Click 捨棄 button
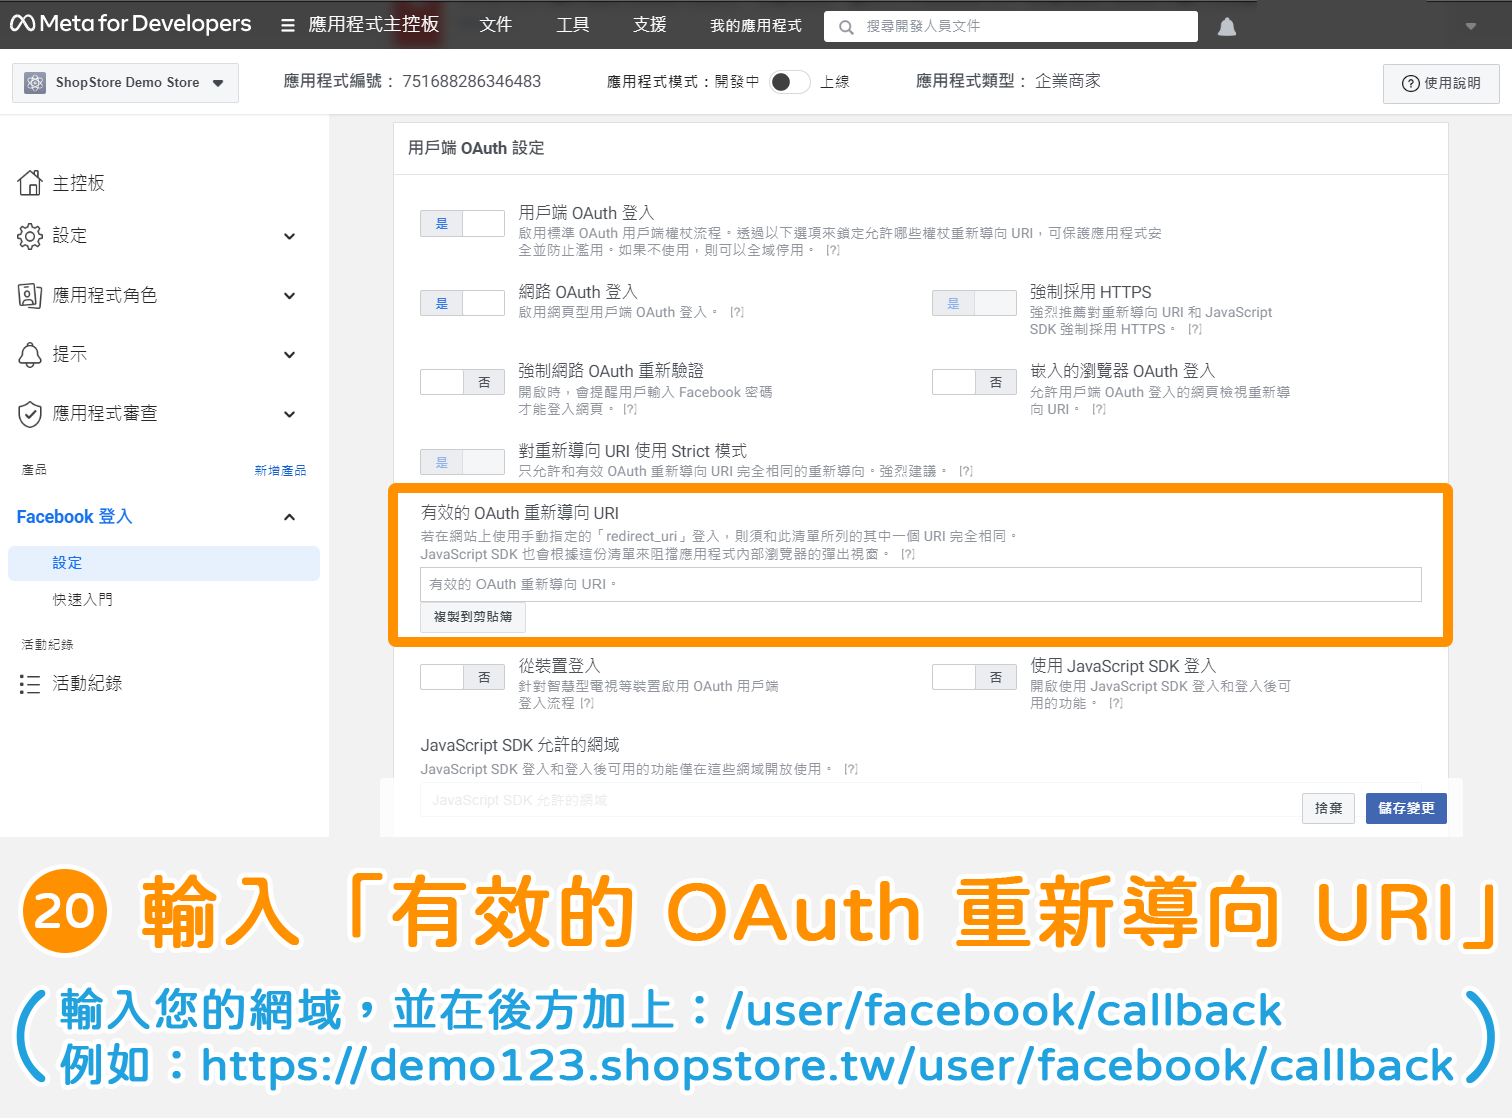Viewport: 1512px width, 1118px height. pyautogui.click(x=1328, y=808)
